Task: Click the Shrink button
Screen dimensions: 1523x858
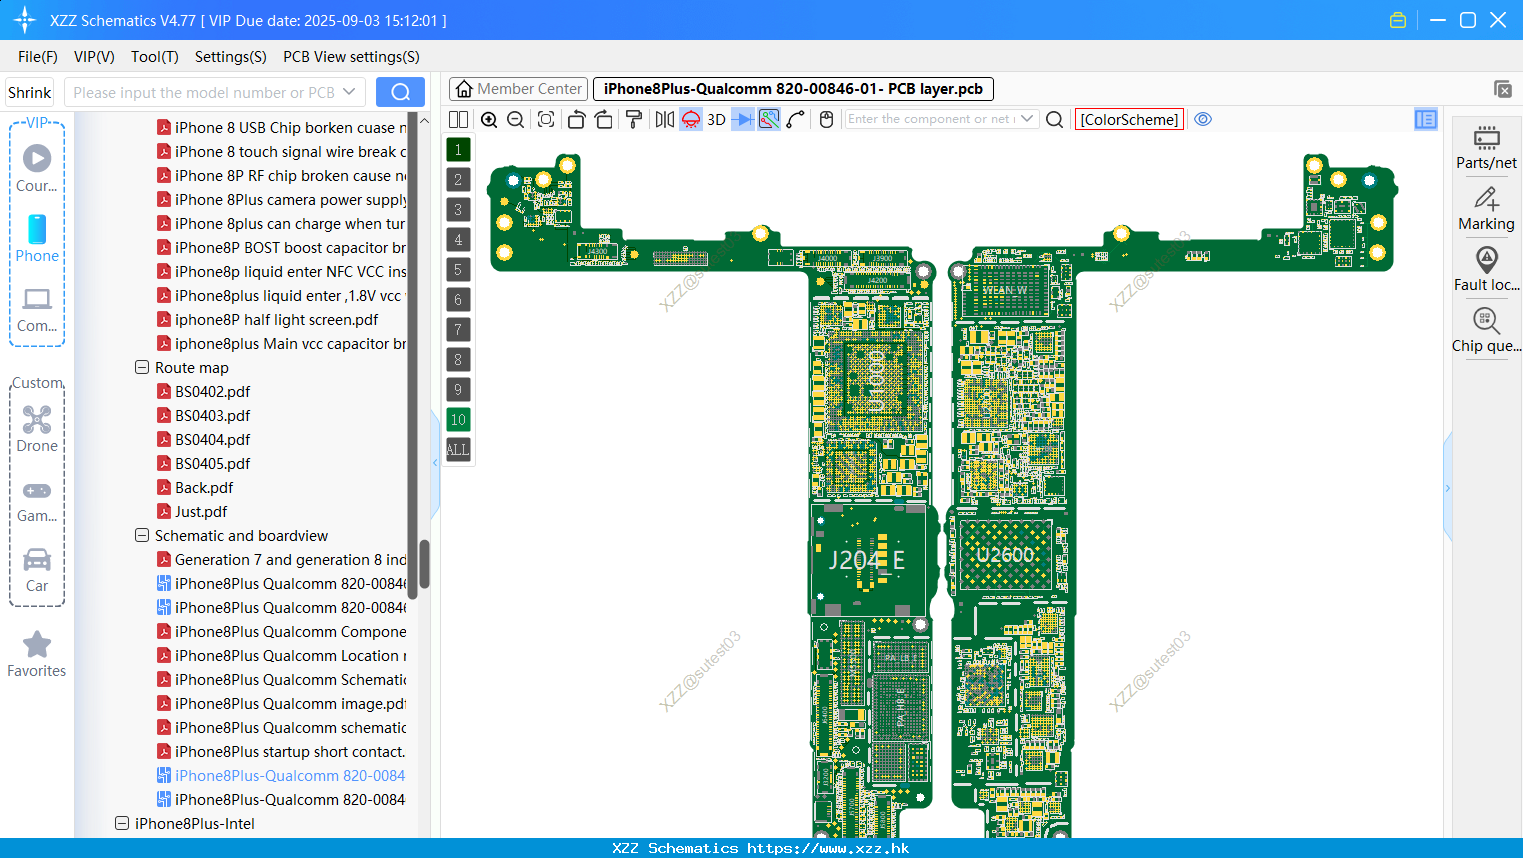Action: 29,92
